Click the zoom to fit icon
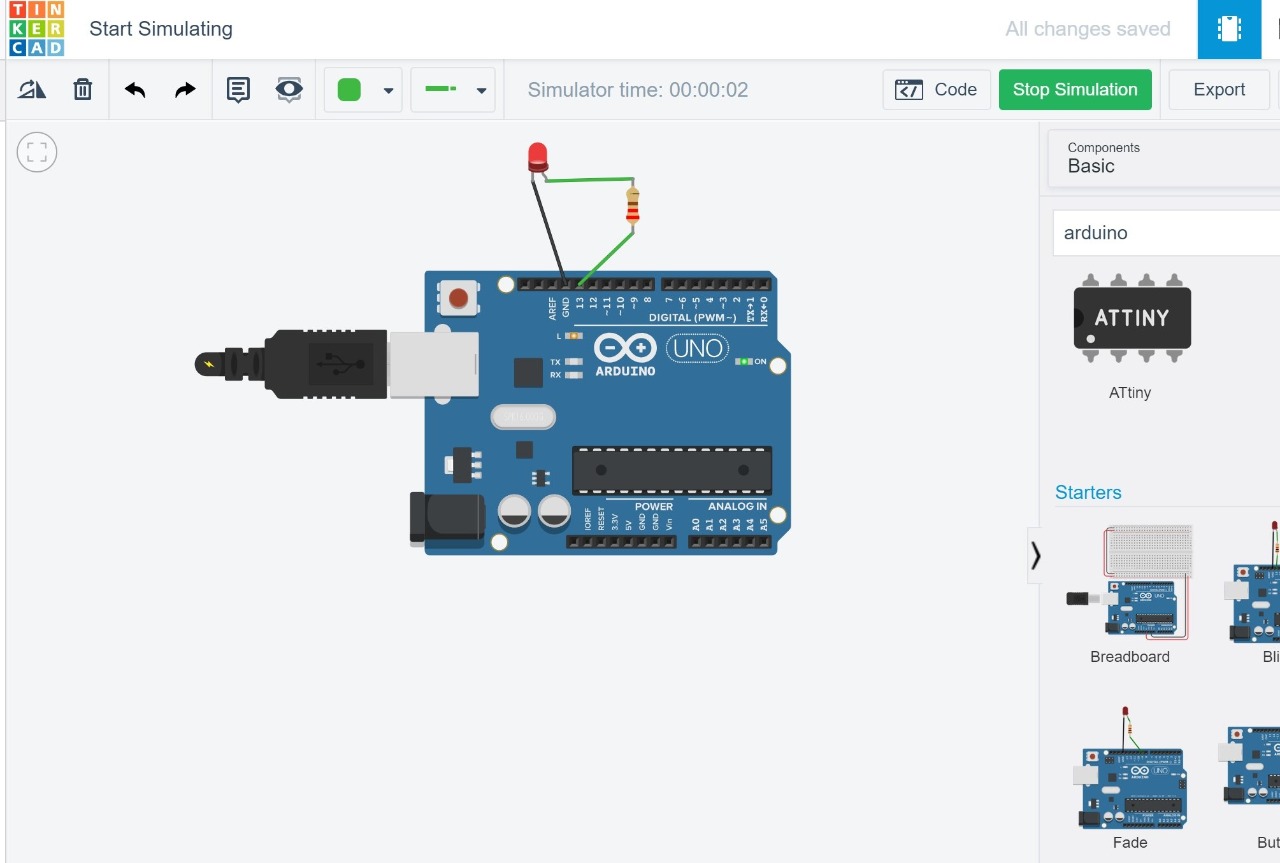 [x=37, y=152]
